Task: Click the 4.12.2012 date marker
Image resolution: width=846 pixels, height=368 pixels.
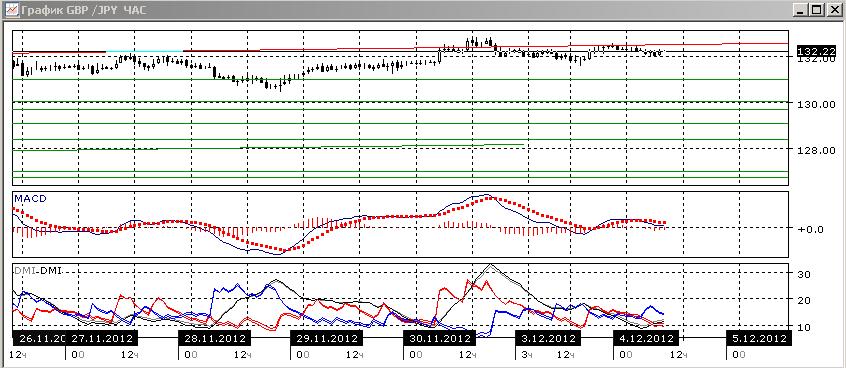Action: [645, 339]
